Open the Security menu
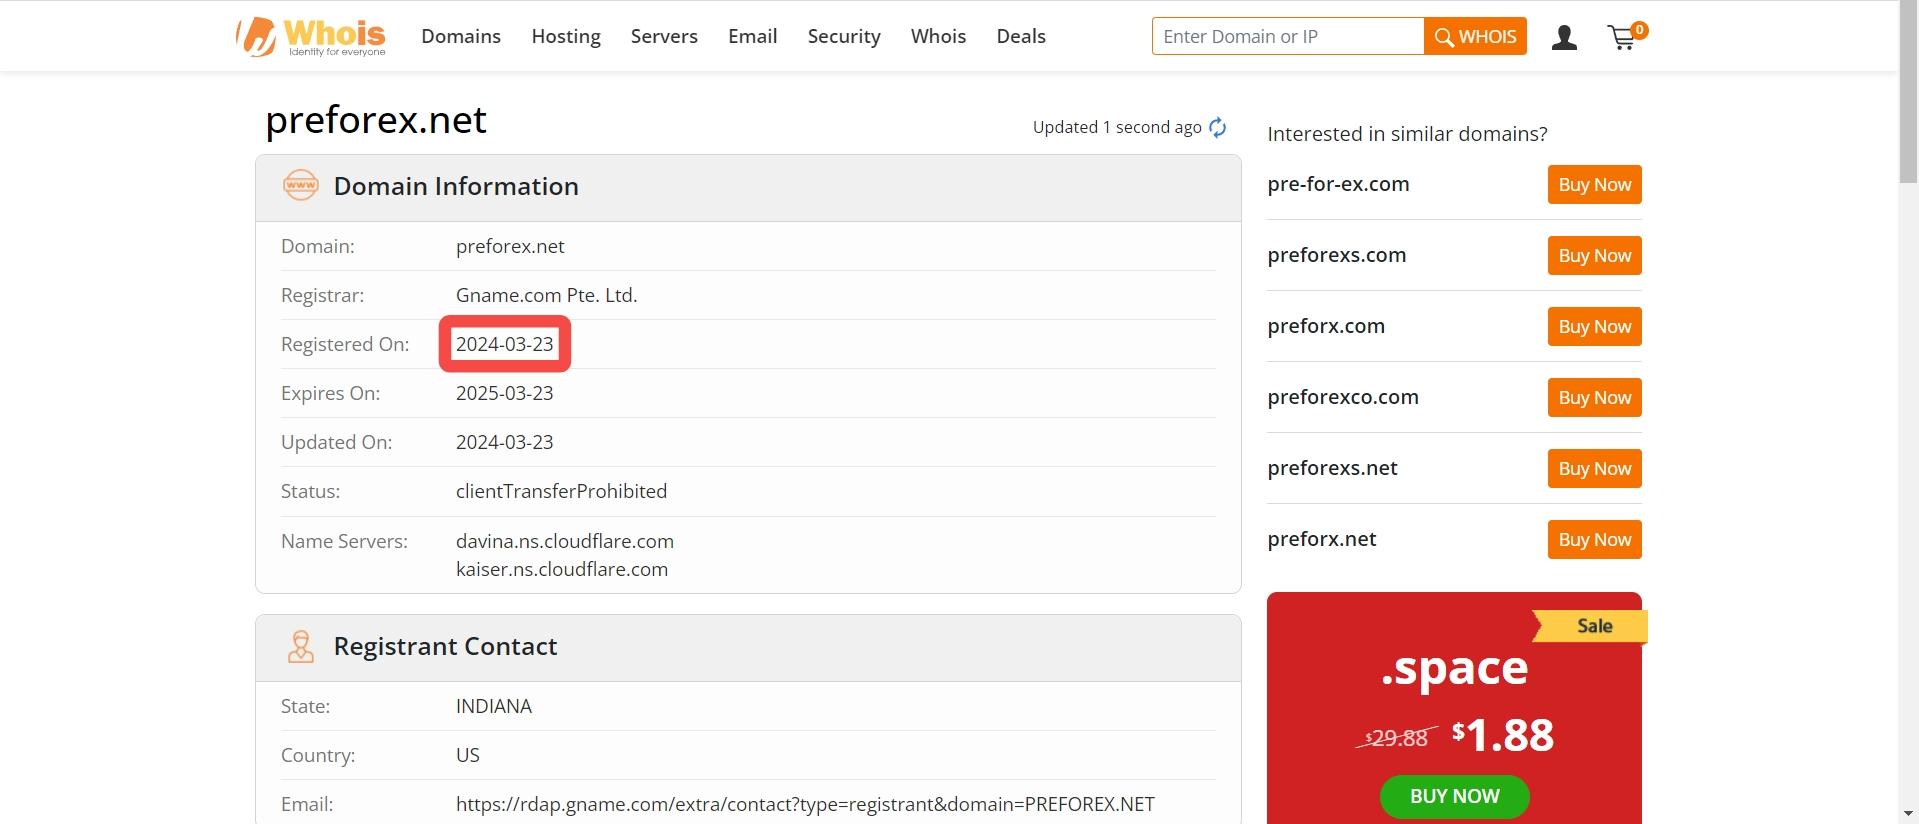 pos(844,36)
